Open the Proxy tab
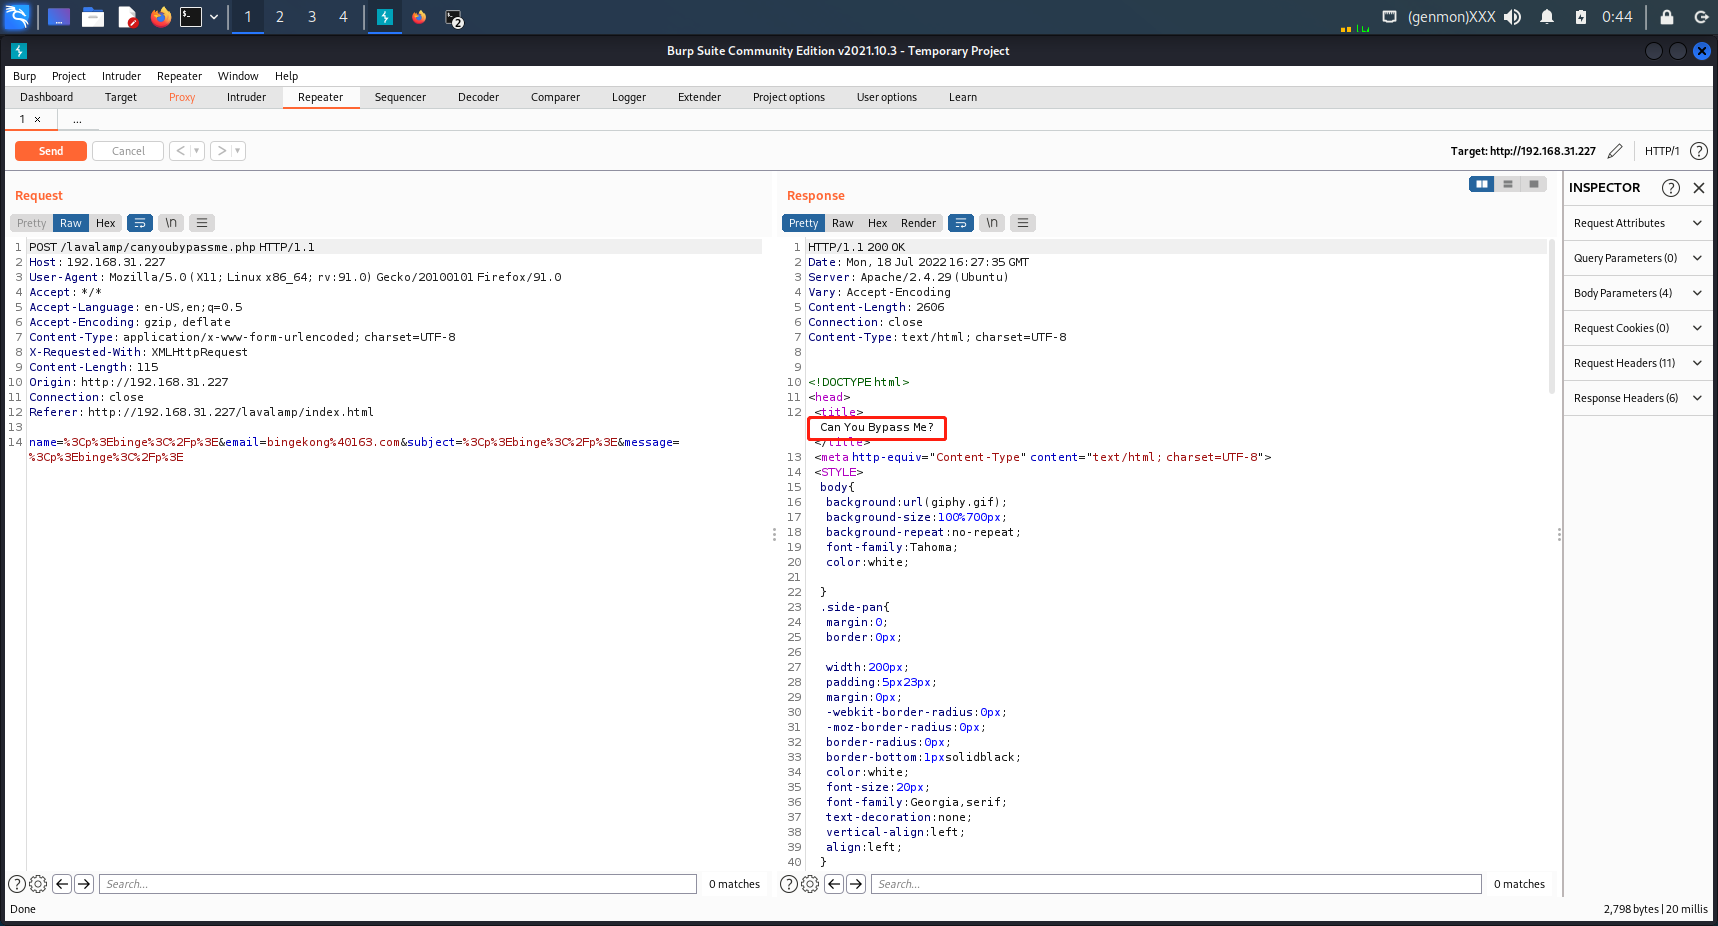The width and height of the screenshot is (1718, 926). point(182,97)
